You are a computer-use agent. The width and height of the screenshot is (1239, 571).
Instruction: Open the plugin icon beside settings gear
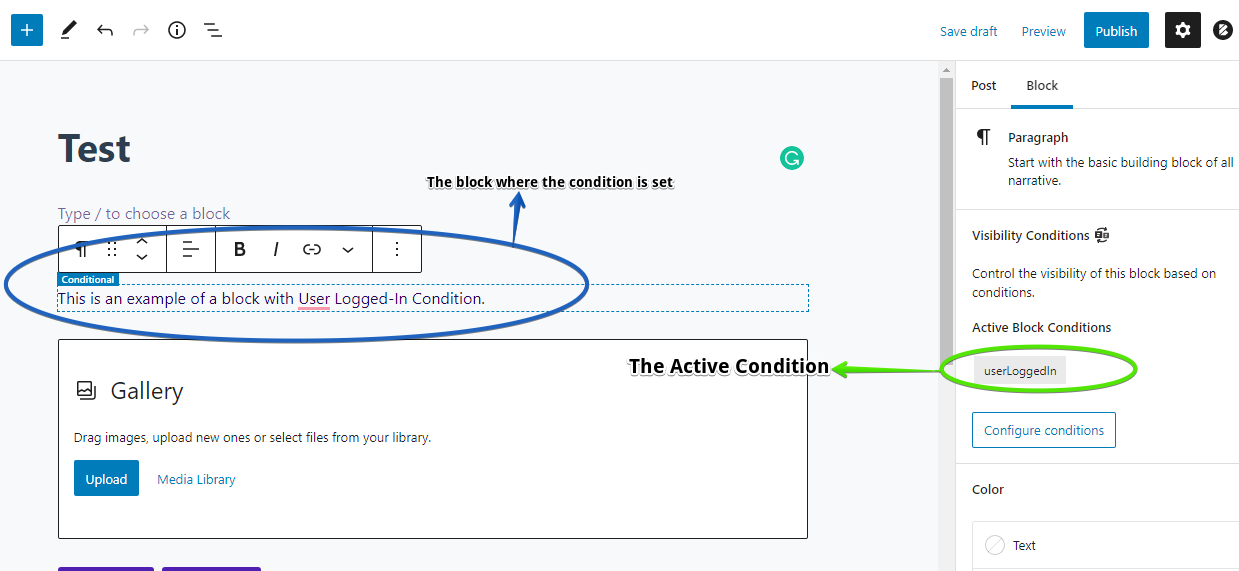click(1222, 30)
